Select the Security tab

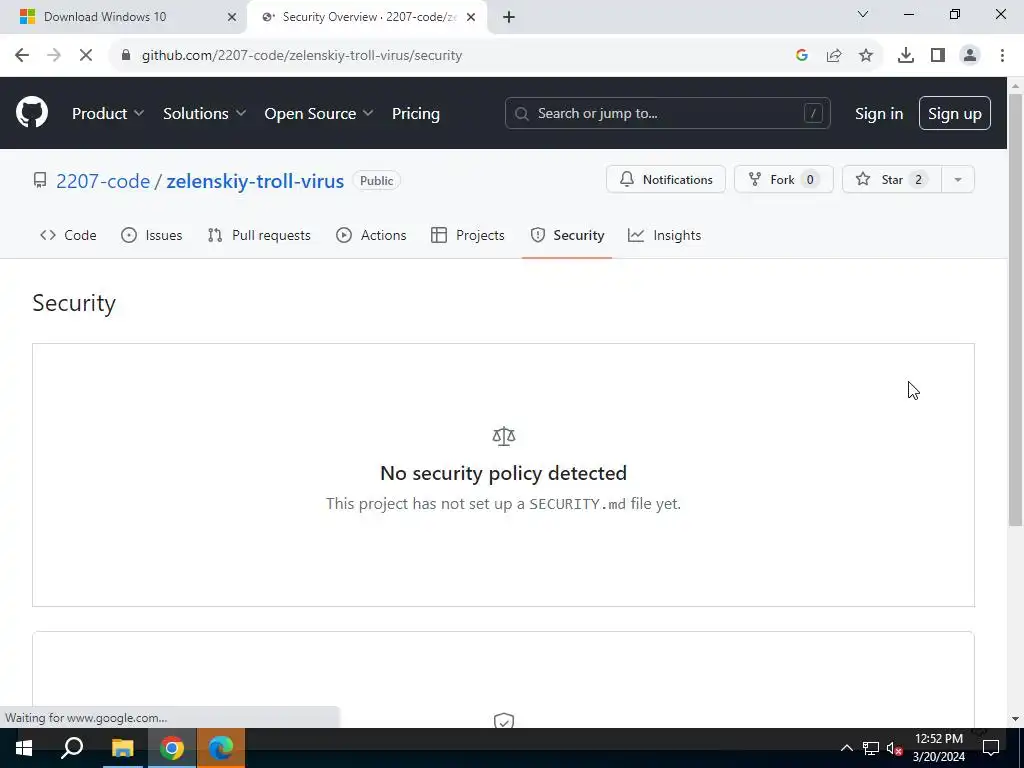tap(567, 235)
